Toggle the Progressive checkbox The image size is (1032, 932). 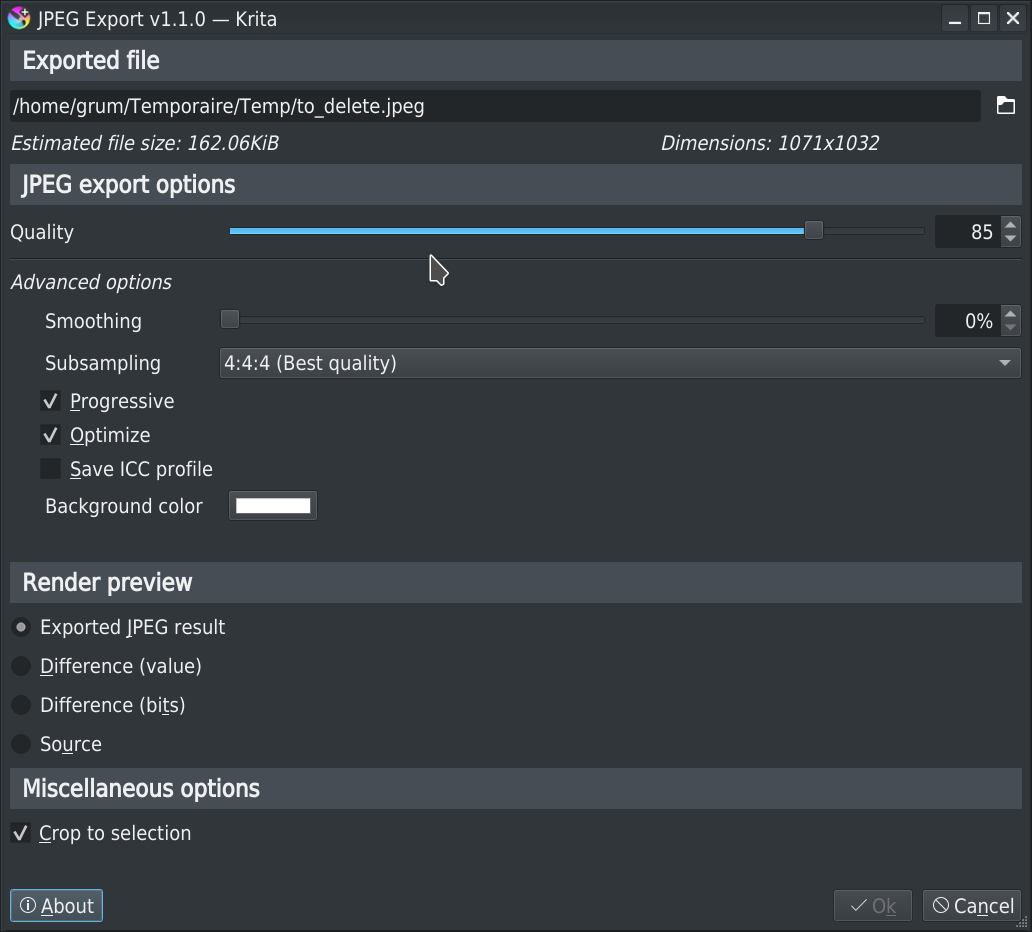[x=50, y=401]
